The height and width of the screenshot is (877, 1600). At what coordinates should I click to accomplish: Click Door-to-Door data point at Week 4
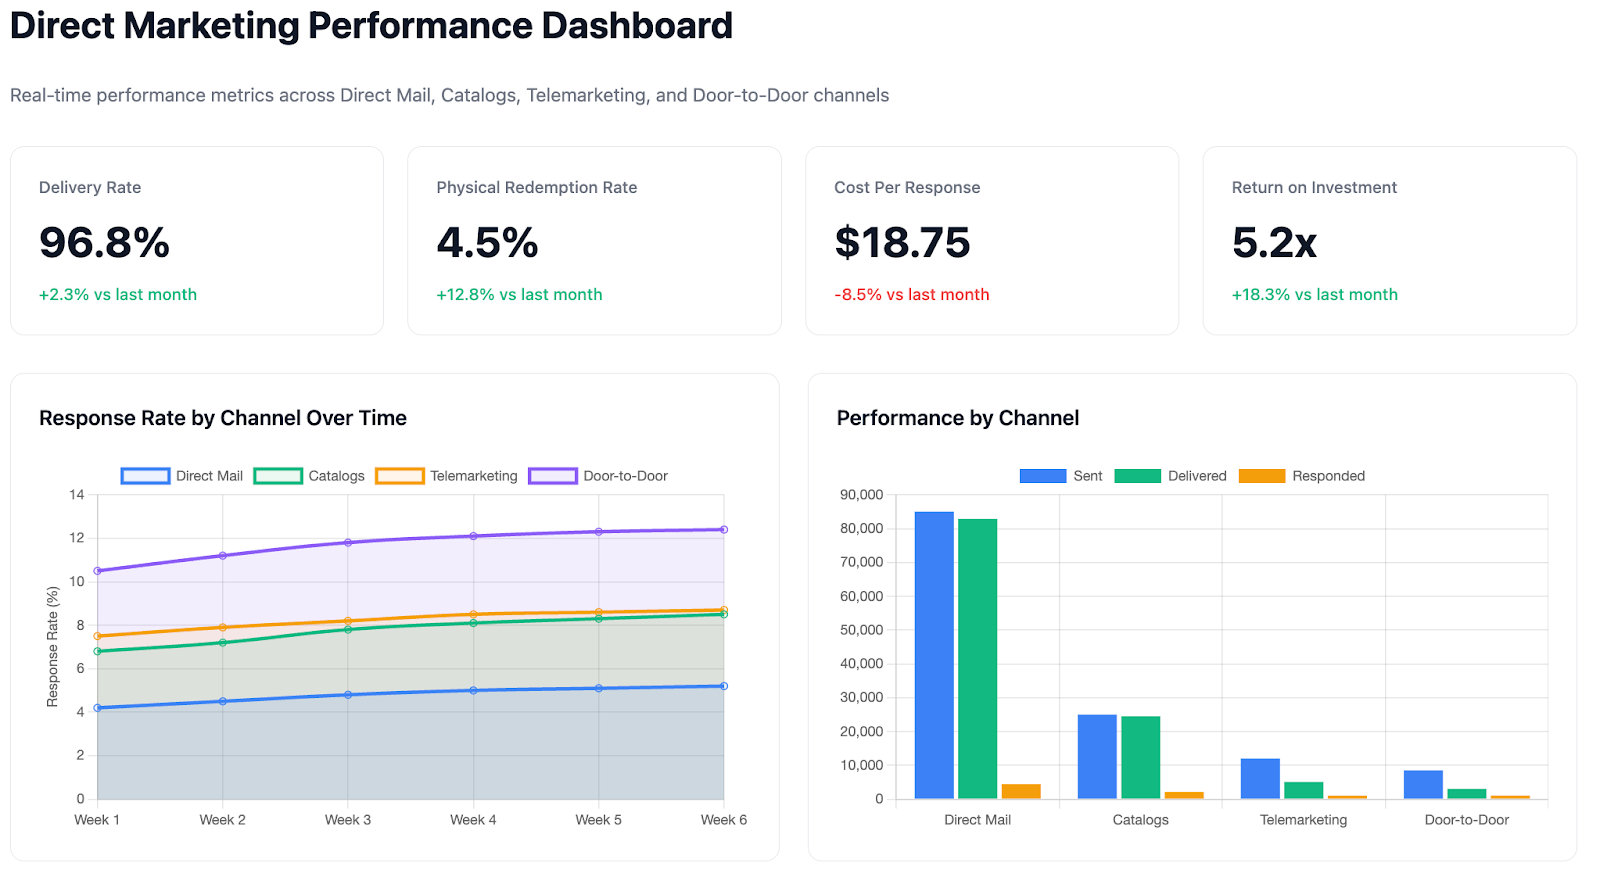tap(474, 536)
